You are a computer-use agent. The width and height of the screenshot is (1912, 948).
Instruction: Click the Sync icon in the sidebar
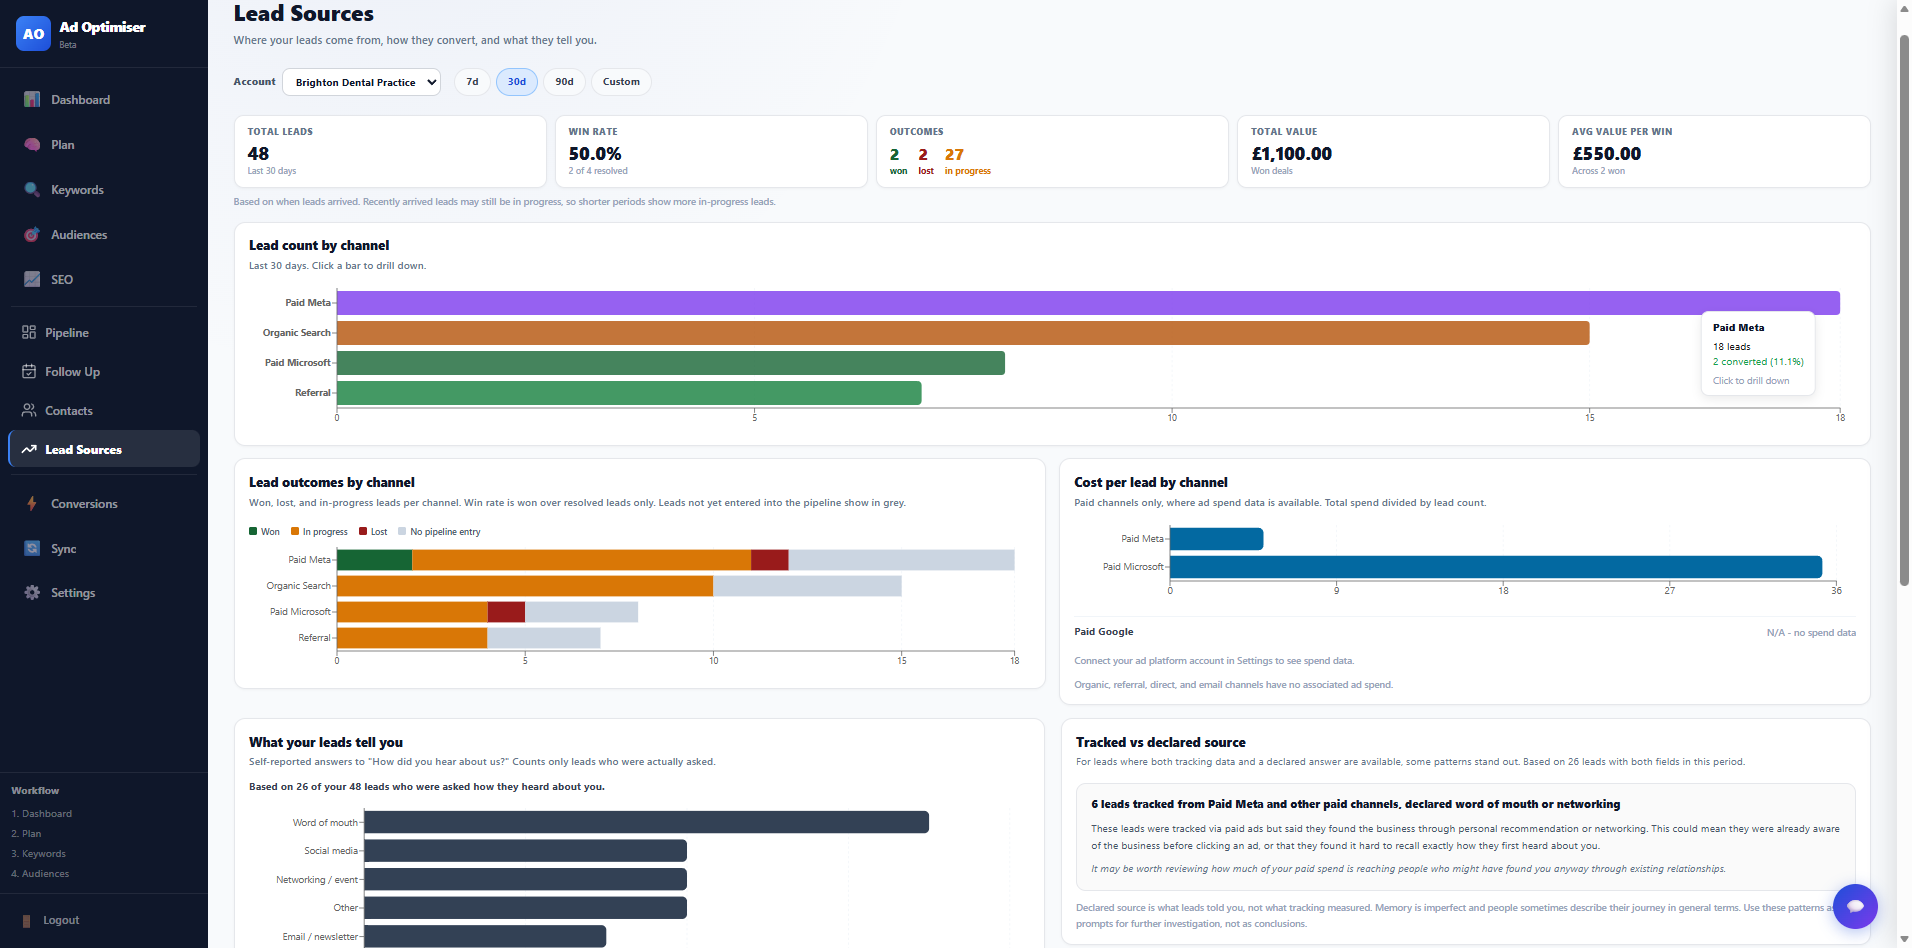(x=32, y=549)
